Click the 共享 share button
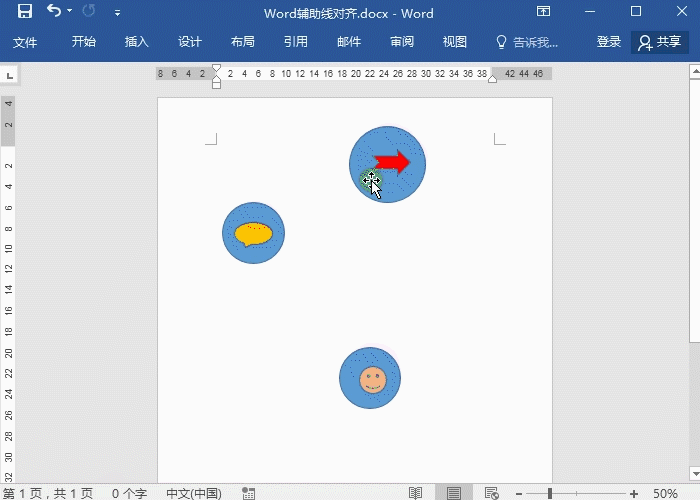Image resolution: width=700 pixels, height=500 pixels. pyautogui.click(x=659, y=42)
